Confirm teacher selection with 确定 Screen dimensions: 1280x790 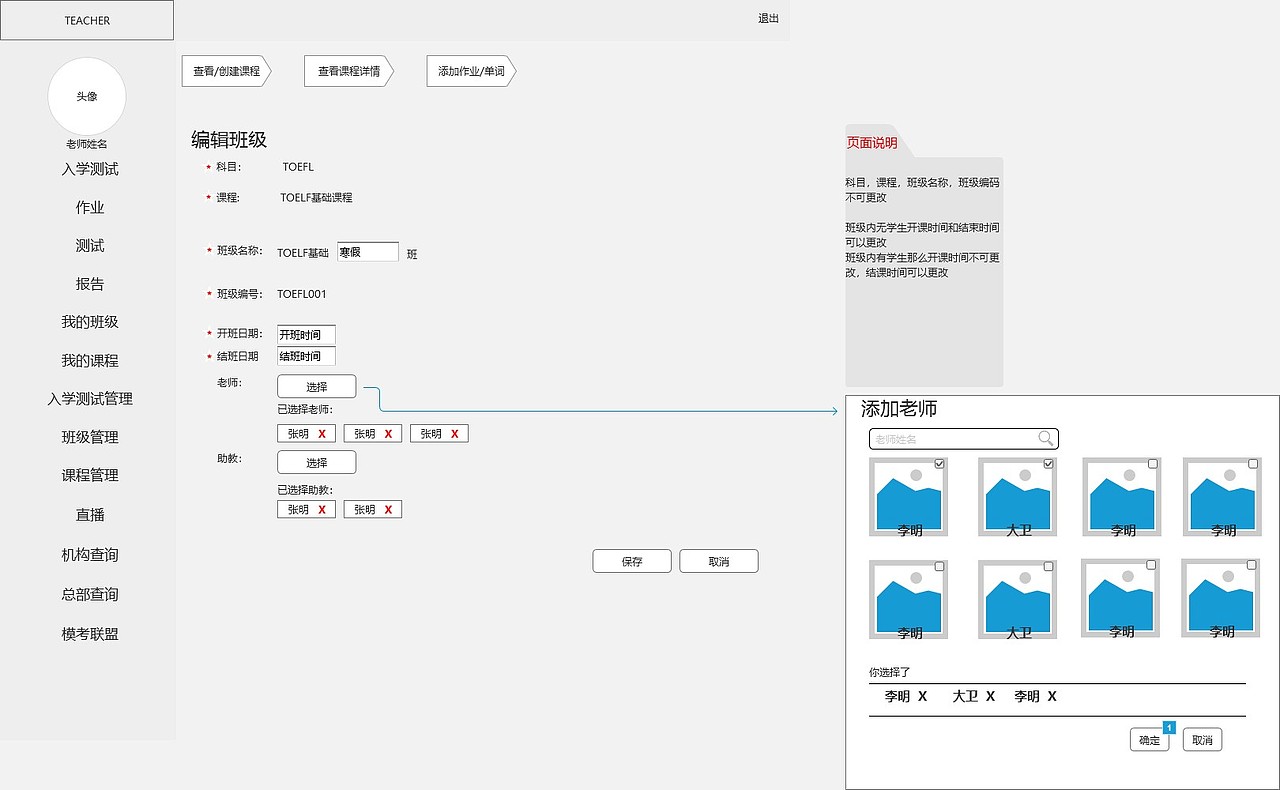pyautogui.click(x=1150, y=740)
